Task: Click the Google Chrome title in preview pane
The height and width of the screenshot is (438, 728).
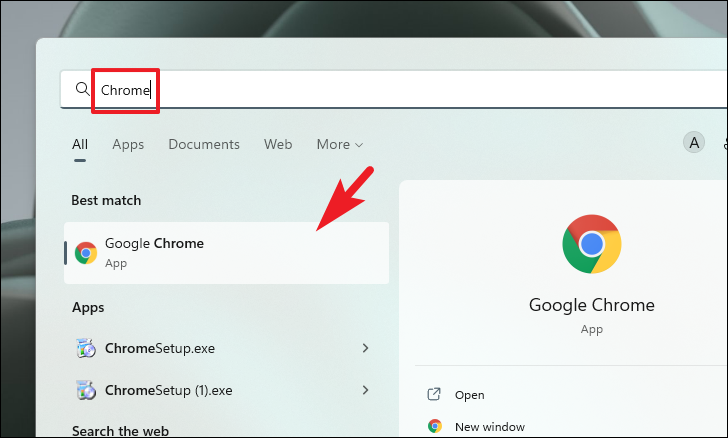Action: click(x=592, y=305)
